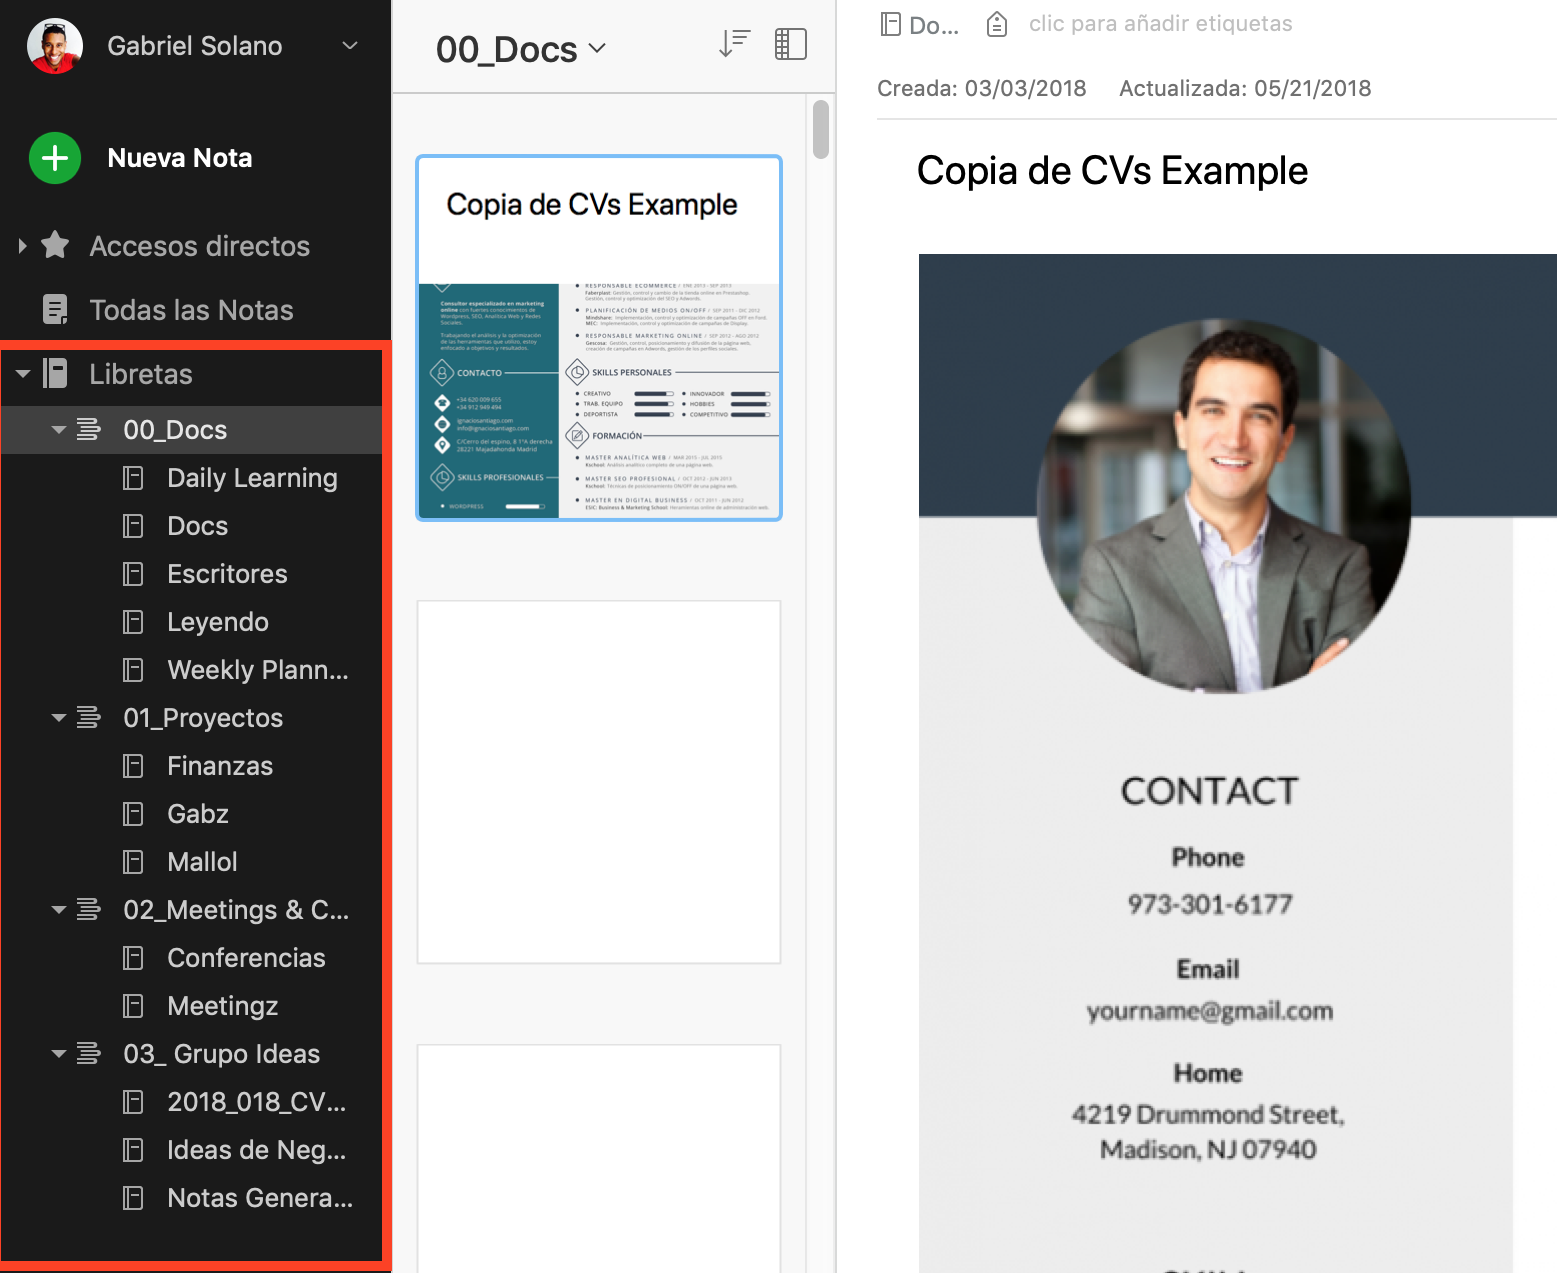Screen dimensions: 1557x1273
Task: Click the star icon of Accesos directos
Action: 55,245
